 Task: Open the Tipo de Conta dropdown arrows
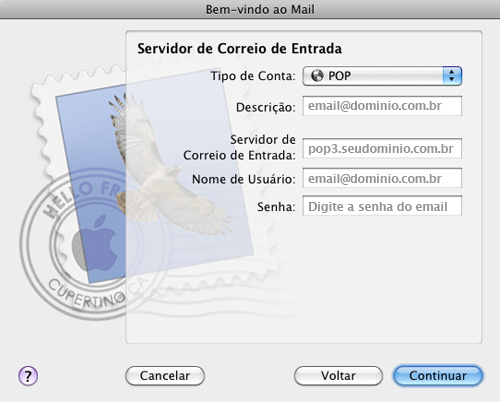(452, 76)
